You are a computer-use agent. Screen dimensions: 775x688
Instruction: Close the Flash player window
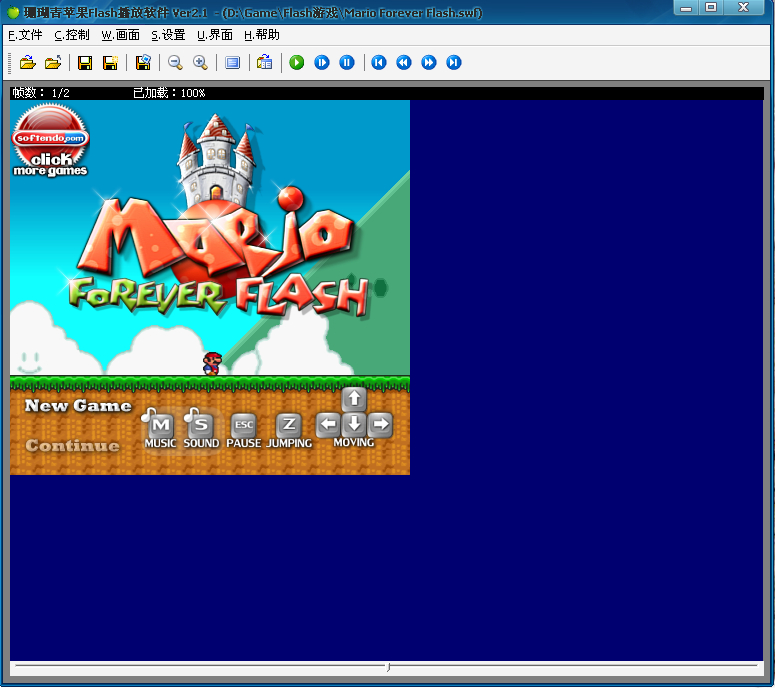coord(743,8)
